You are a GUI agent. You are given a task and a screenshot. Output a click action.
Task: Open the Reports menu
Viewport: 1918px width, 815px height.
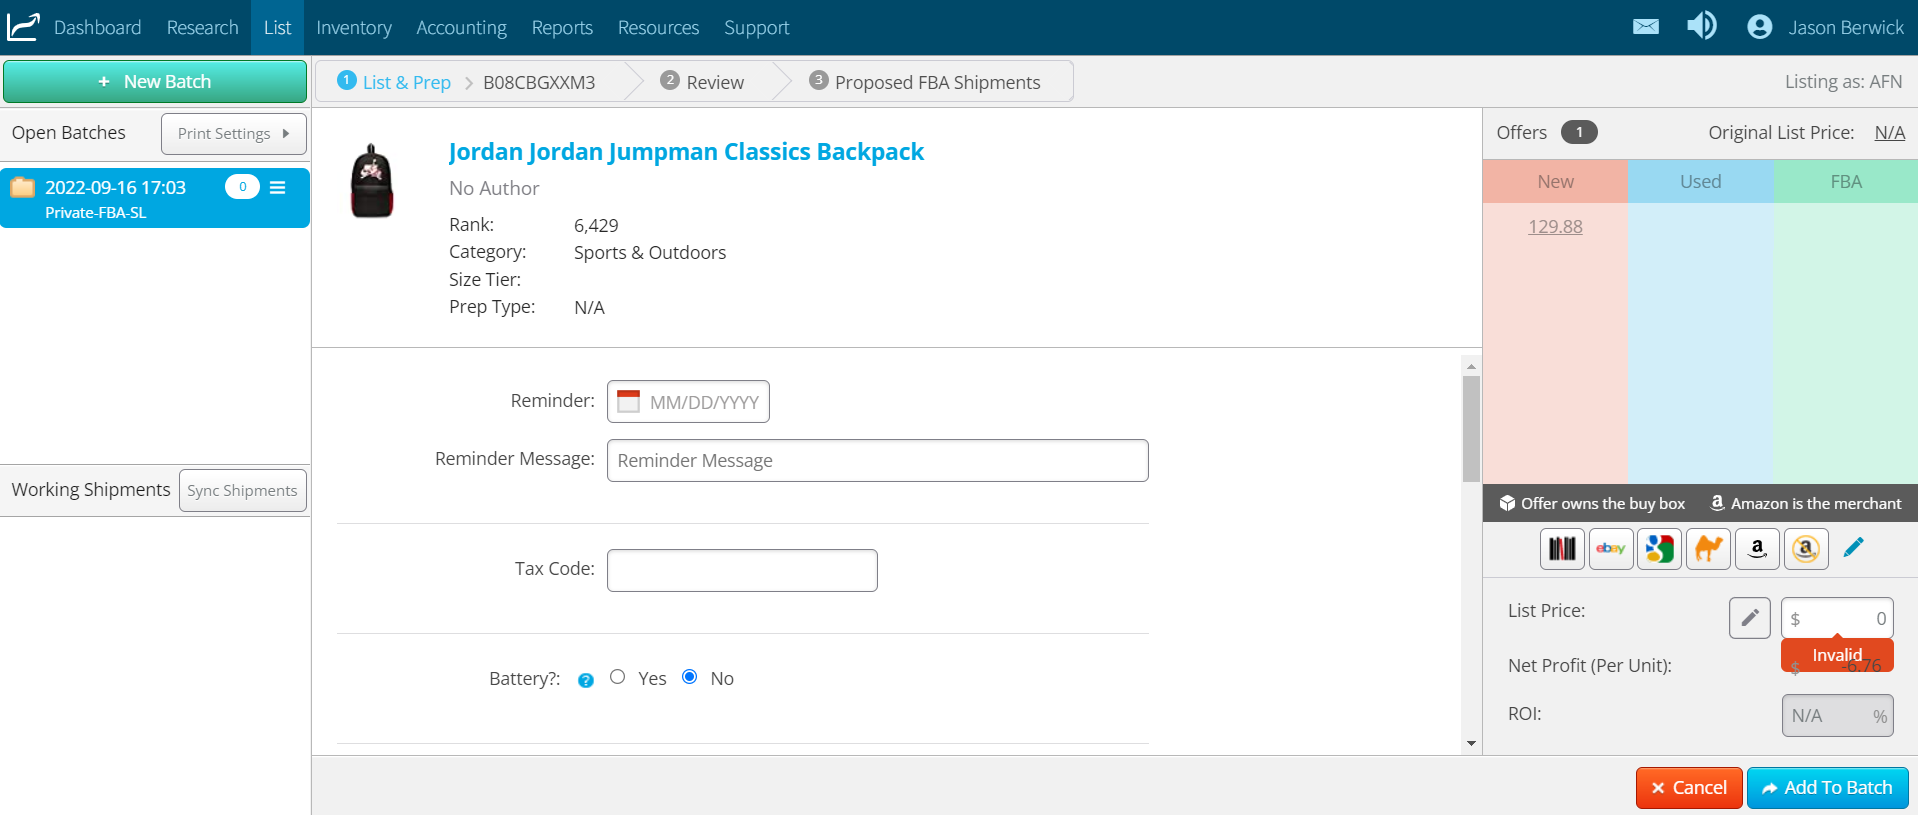pos(562,27)
